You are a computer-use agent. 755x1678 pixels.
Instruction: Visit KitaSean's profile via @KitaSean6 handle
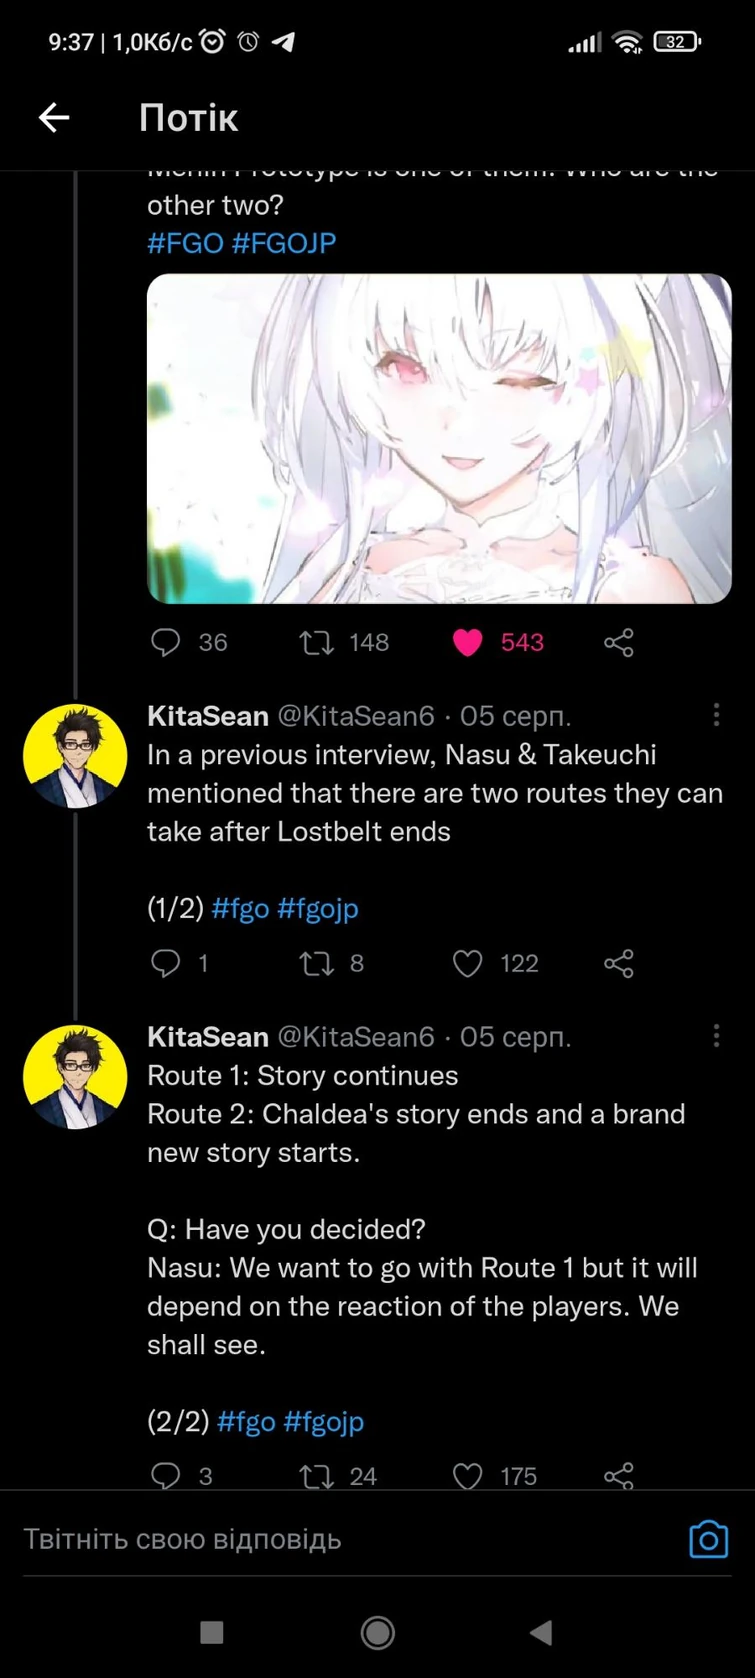point(358,716)
